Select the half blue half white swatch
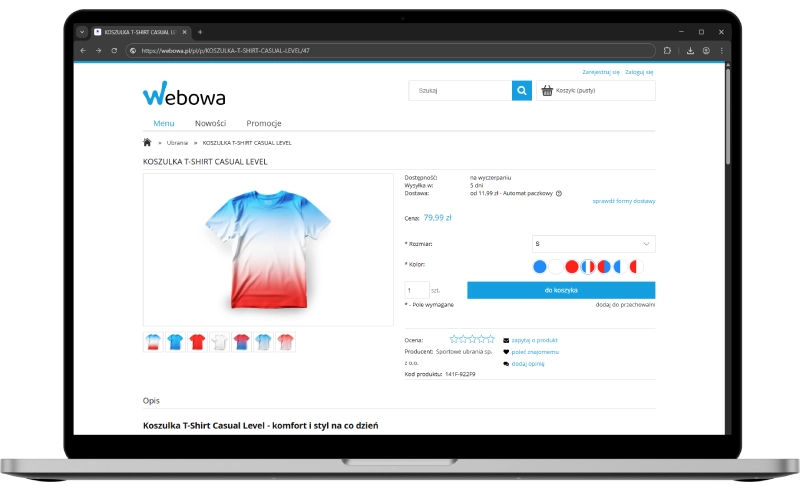 pyautogui.click(x=620, y=266)
